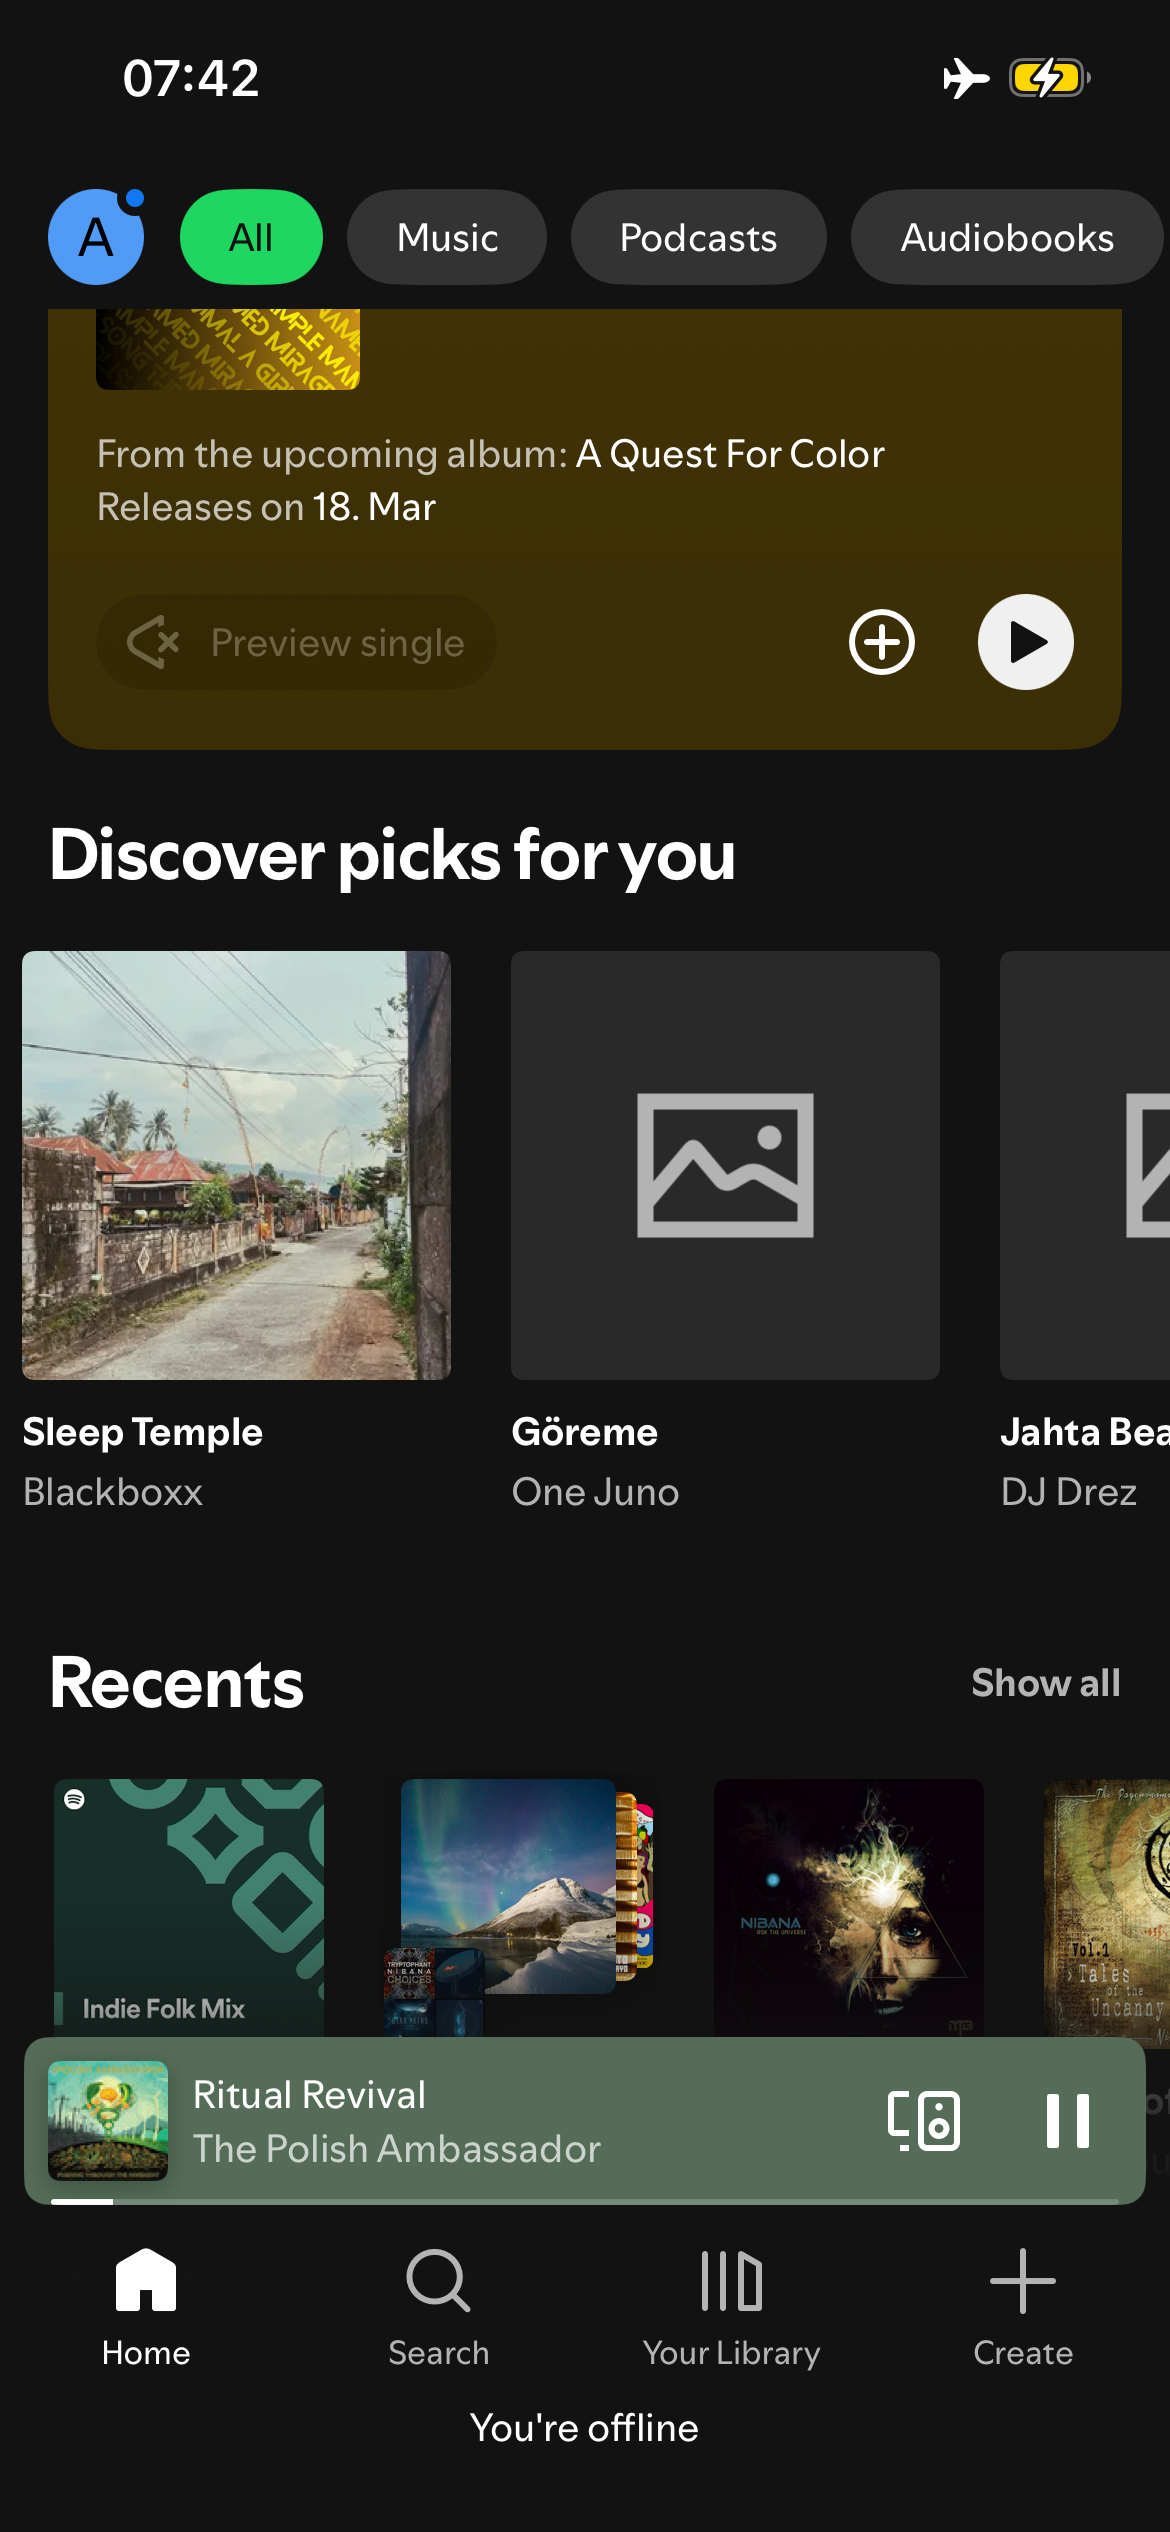Image resolution: width=1170 pixels, height=2532 pixels.
Task: Open the Sleep Temple album cover
Action: point(236,1165)
